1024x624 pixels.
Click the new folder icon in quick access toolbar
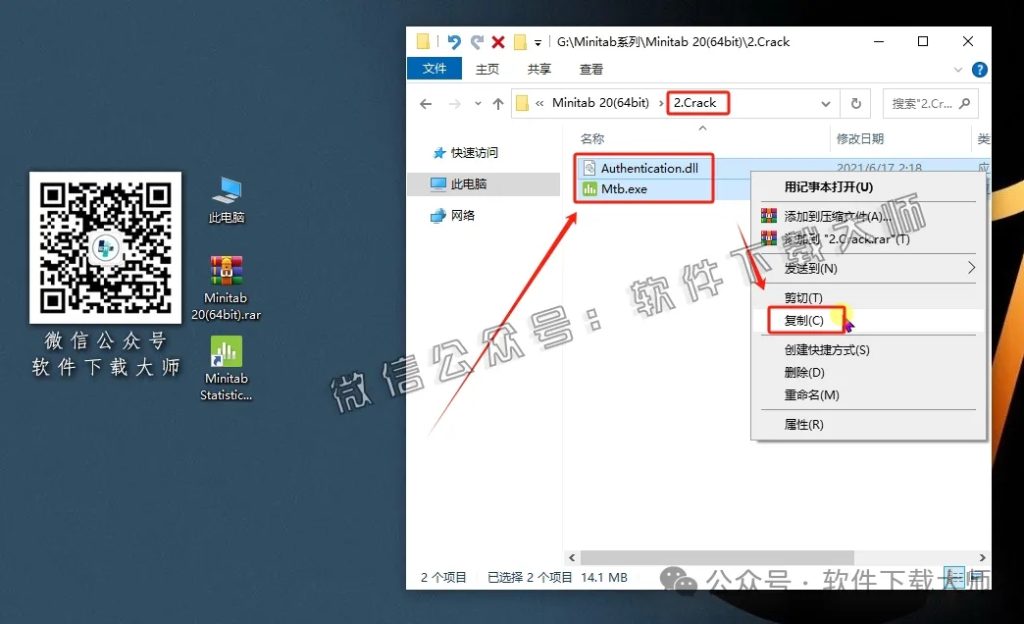(423, 41)
